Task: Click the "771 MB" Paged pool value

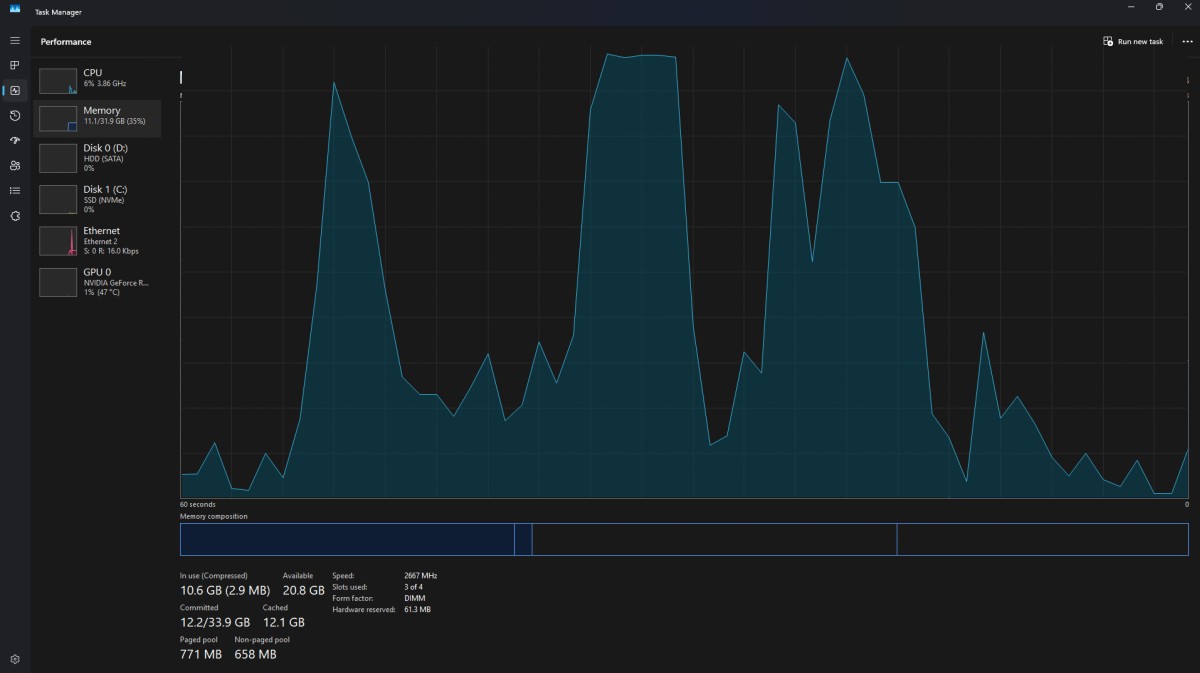Action: coord(201,654)
